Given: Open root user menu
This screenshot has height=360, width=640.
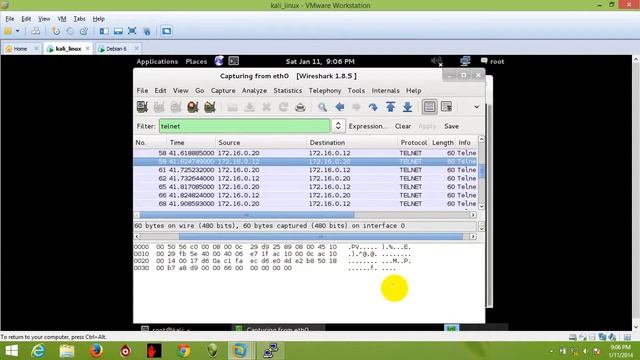Looking at the screenshot, I should pyautogui.click(x=492, y=61).
